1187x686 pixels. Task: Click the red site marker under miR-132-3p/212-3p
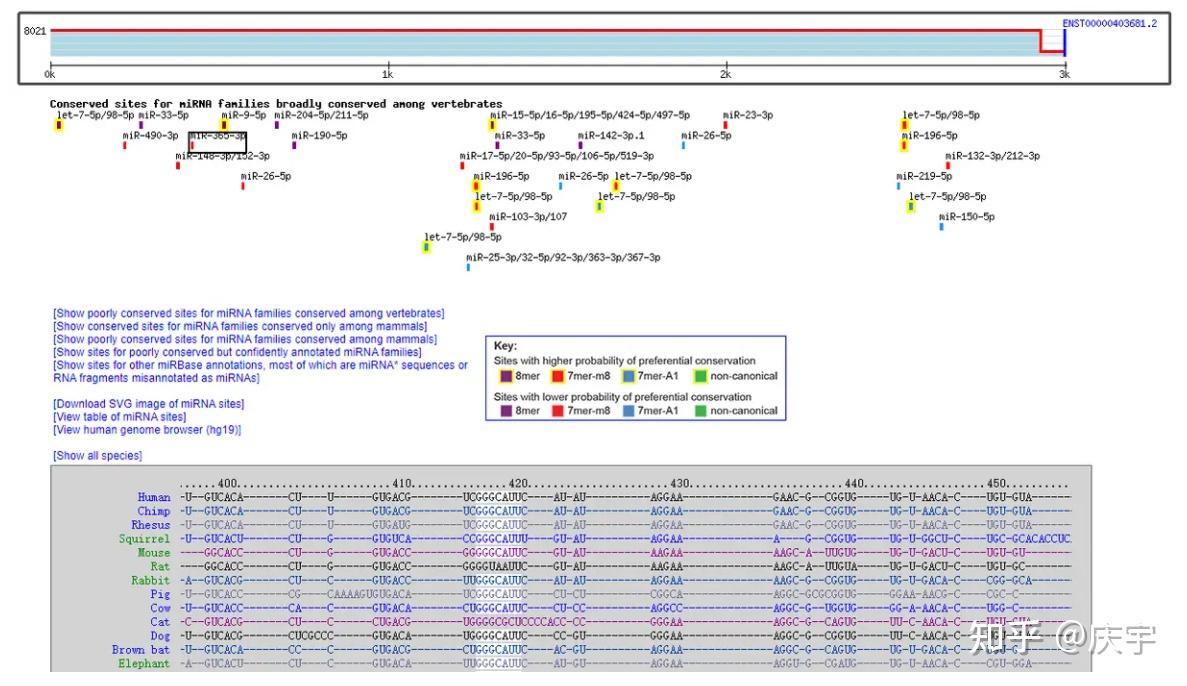tap(948, 165)
